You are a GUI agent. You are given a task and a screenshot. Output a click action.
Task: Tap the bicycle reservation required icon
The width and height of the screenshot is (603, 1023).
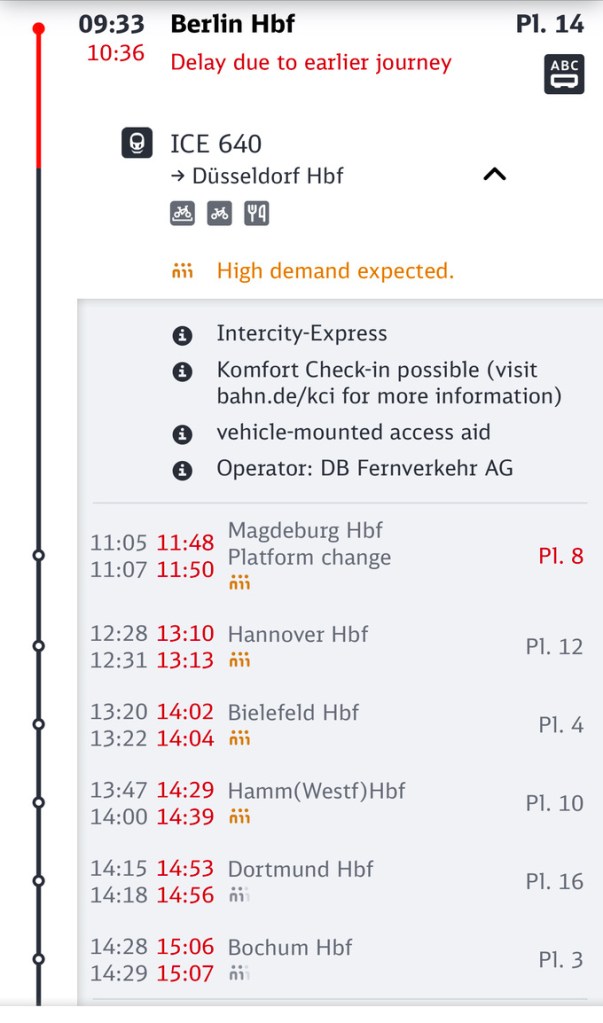pos(182,212)
